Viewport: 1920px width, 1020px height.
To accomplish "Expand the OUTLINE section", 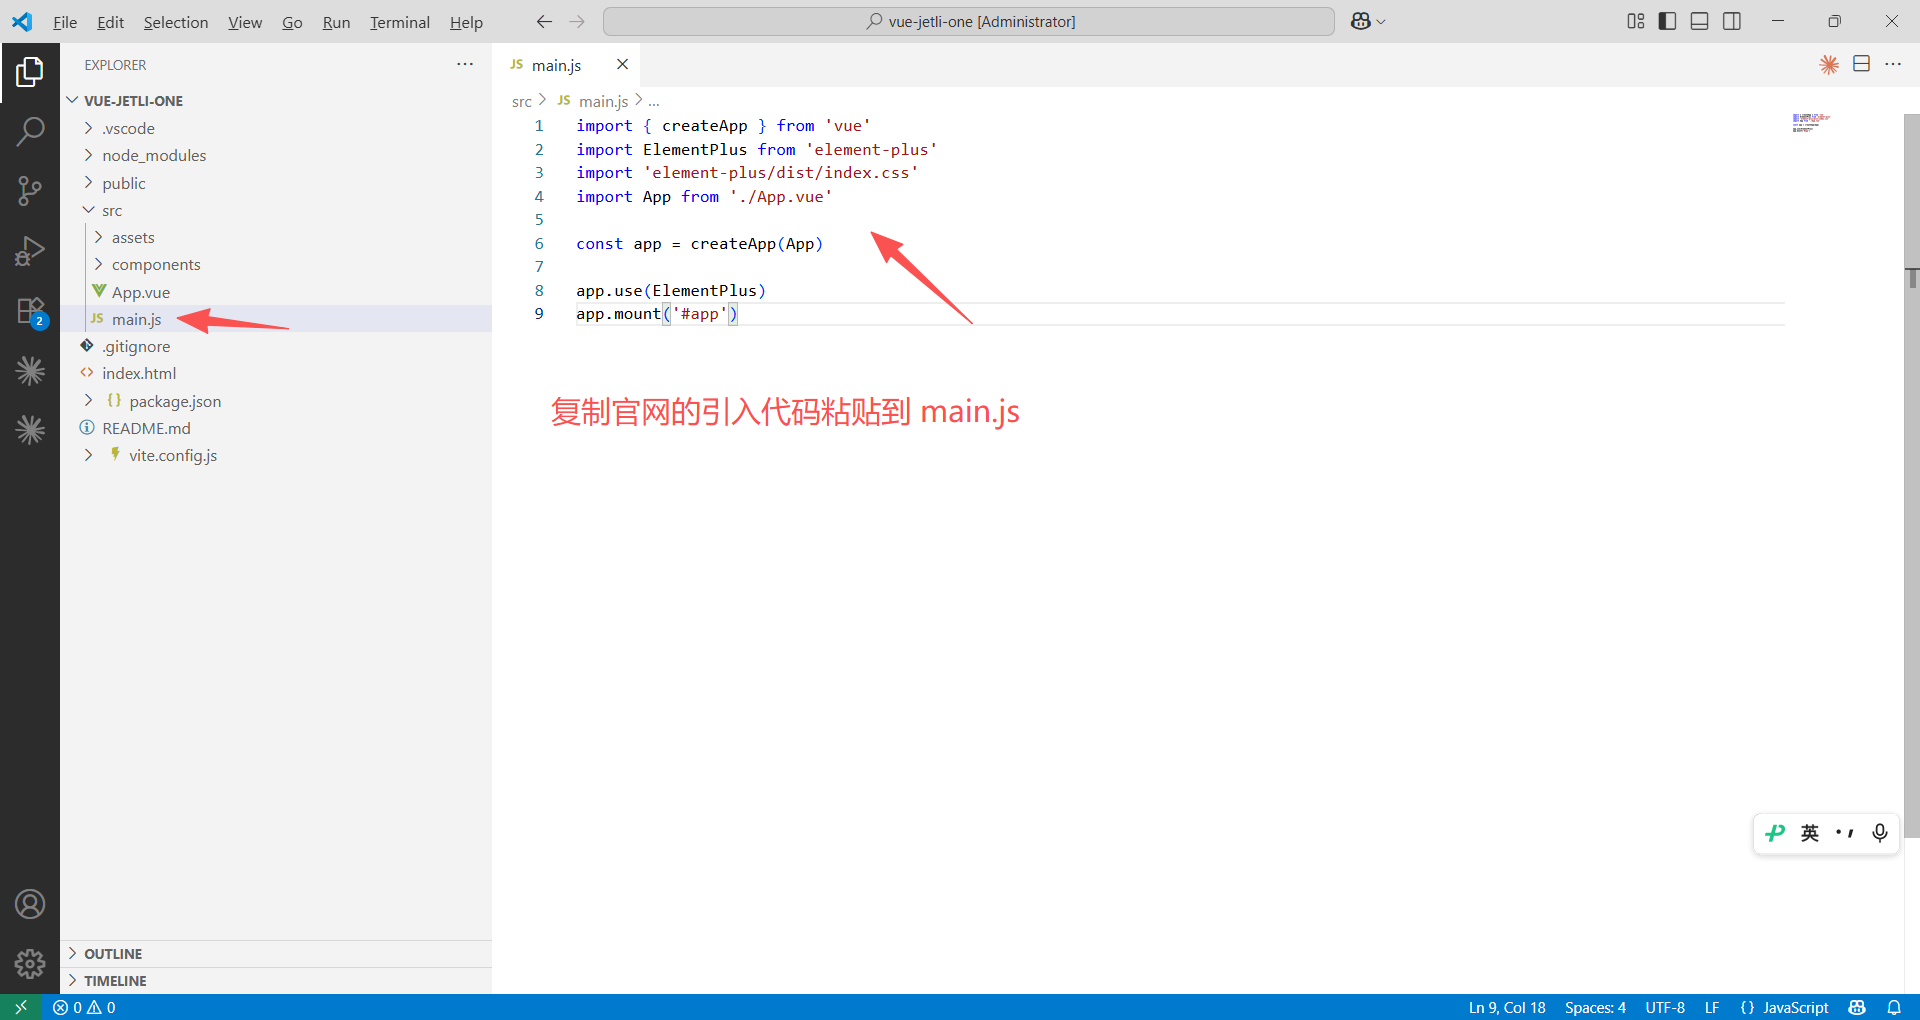I will 276,953.
